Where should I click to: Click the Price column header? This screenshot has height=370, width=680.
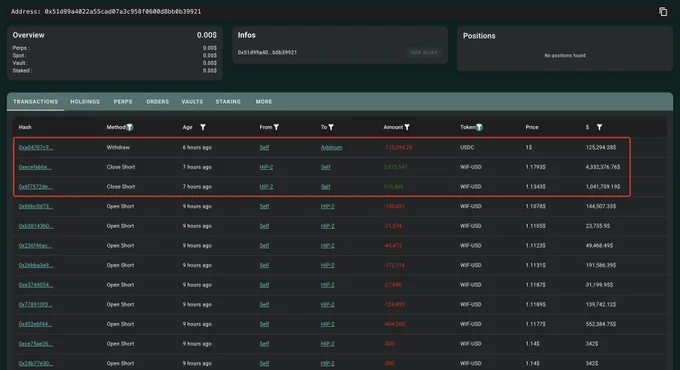532,127
